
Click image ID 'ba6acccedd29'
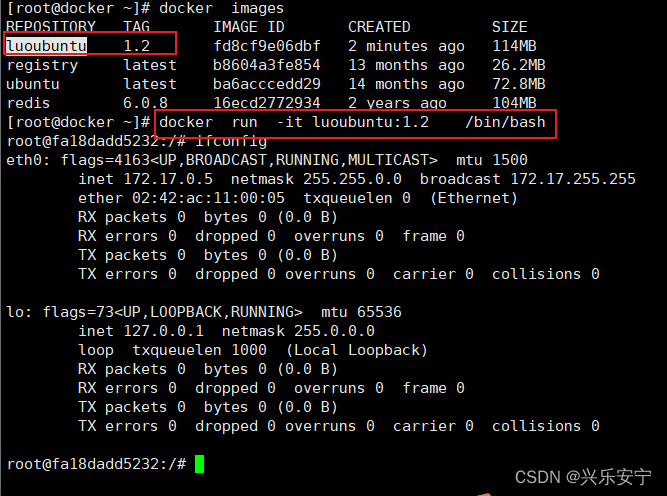click(x=267, y=84)
